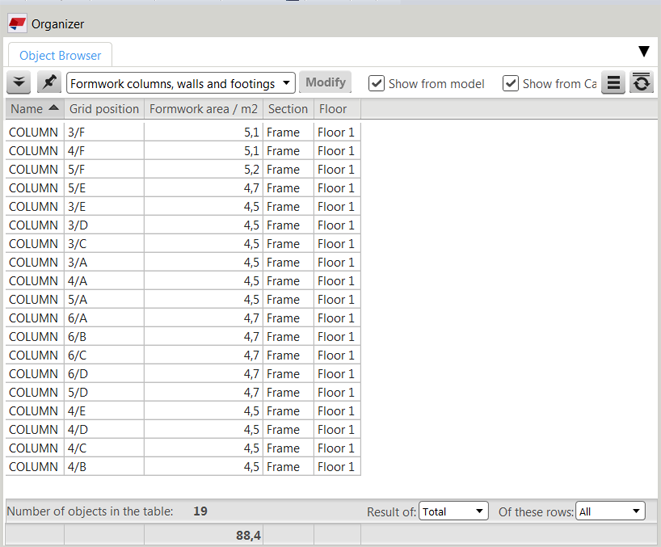Click the Grid position column header
The width and height of the screenshot is (661, 547).
[103, 109]
